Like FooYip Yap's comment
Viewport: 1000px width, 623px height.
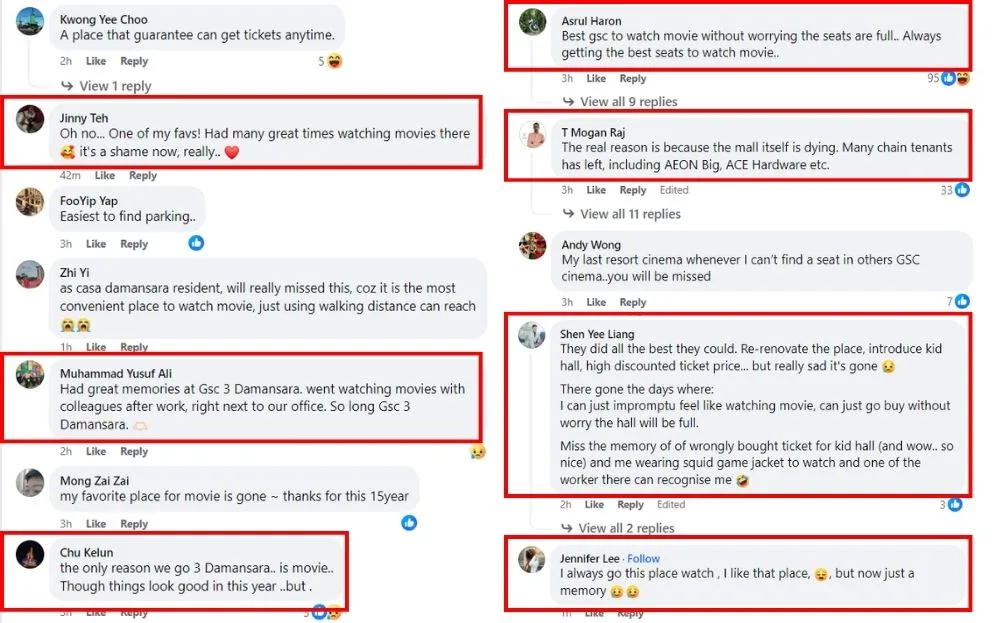click(96, 244)
